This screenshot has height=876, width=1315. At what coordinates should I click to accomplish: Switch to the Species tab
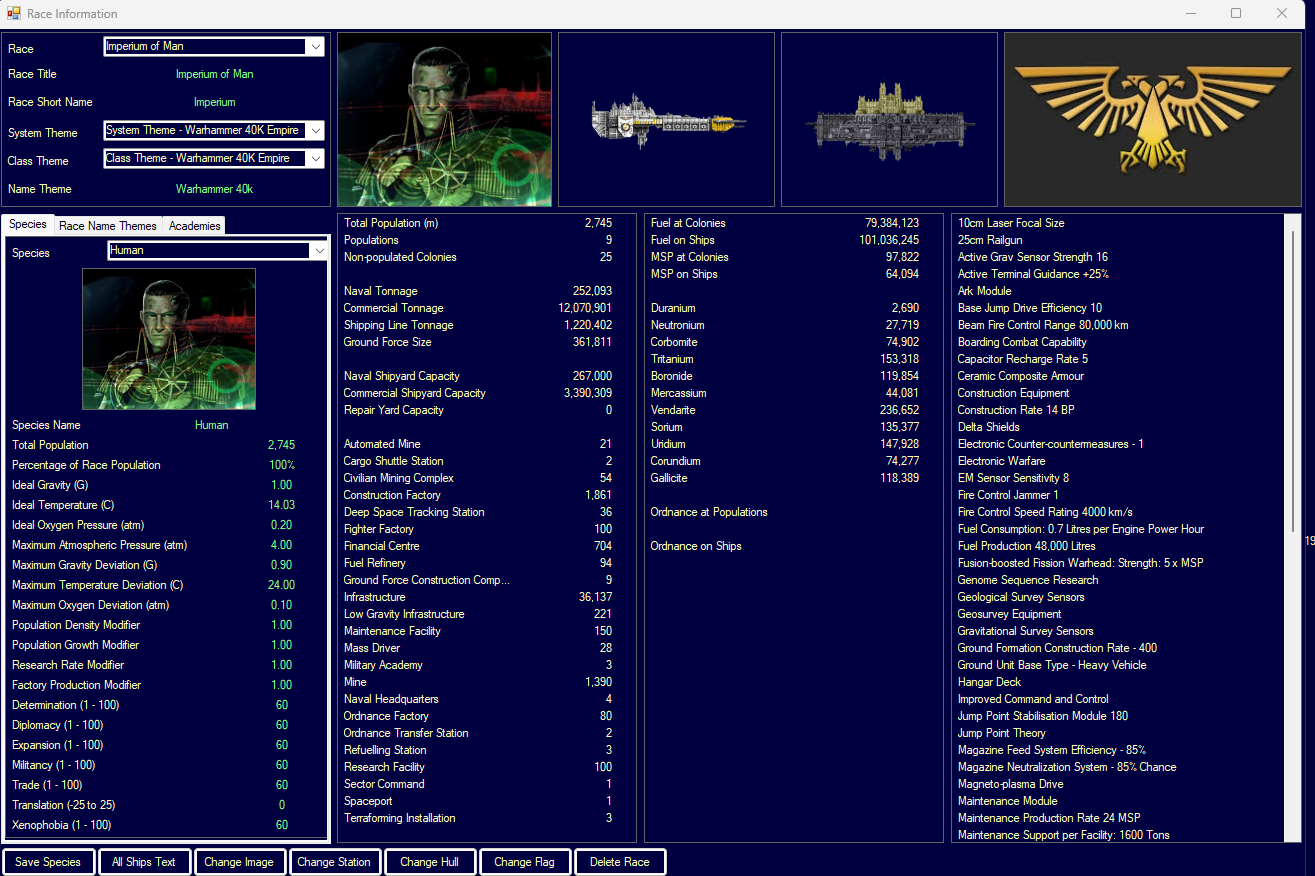pyautogui.click(x=28, y=225)
